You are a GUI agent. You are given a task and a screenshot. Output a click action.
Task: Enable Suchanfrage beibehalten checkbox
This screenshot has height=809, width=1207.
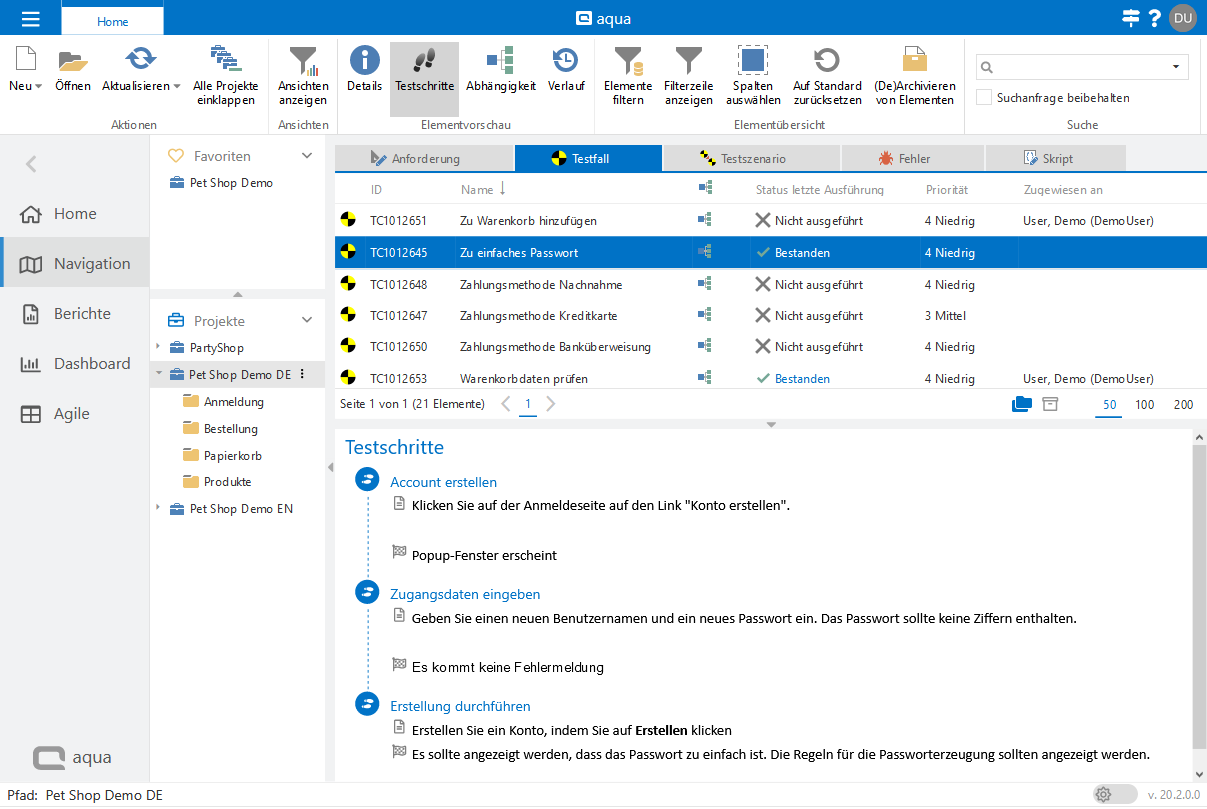(985, 98)
